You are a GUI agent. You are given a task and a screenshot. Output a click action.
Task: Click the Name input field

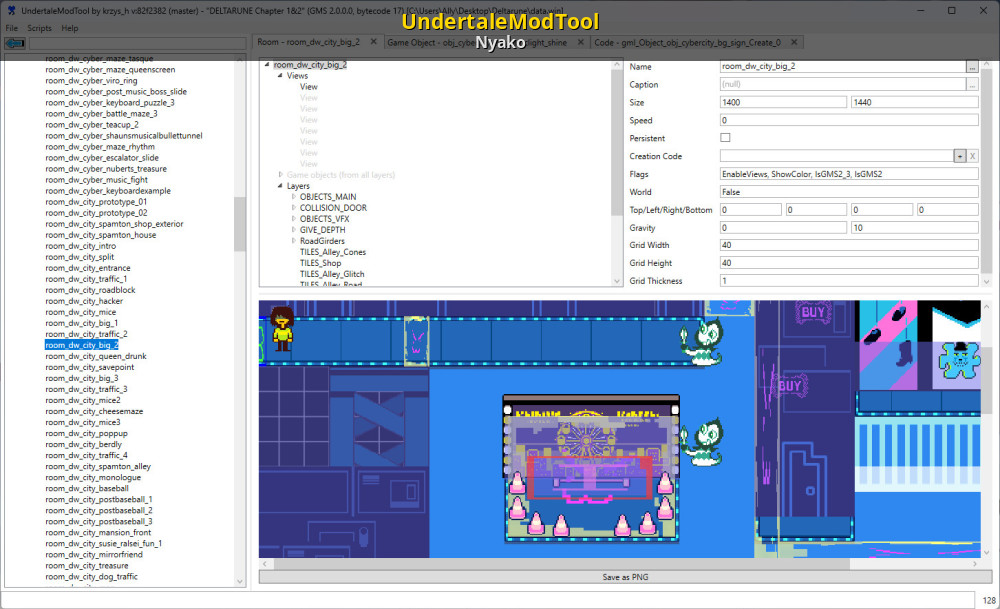click(x=843, y=66)
